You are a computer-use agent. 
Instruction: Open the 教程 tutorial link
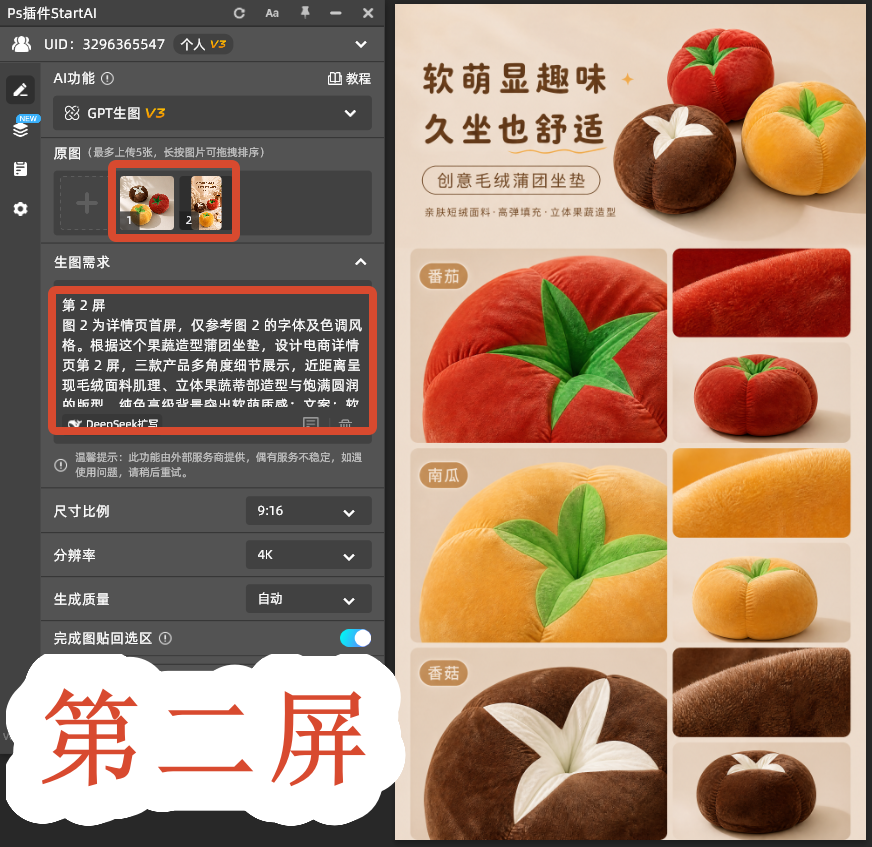(x=349, y=78)
